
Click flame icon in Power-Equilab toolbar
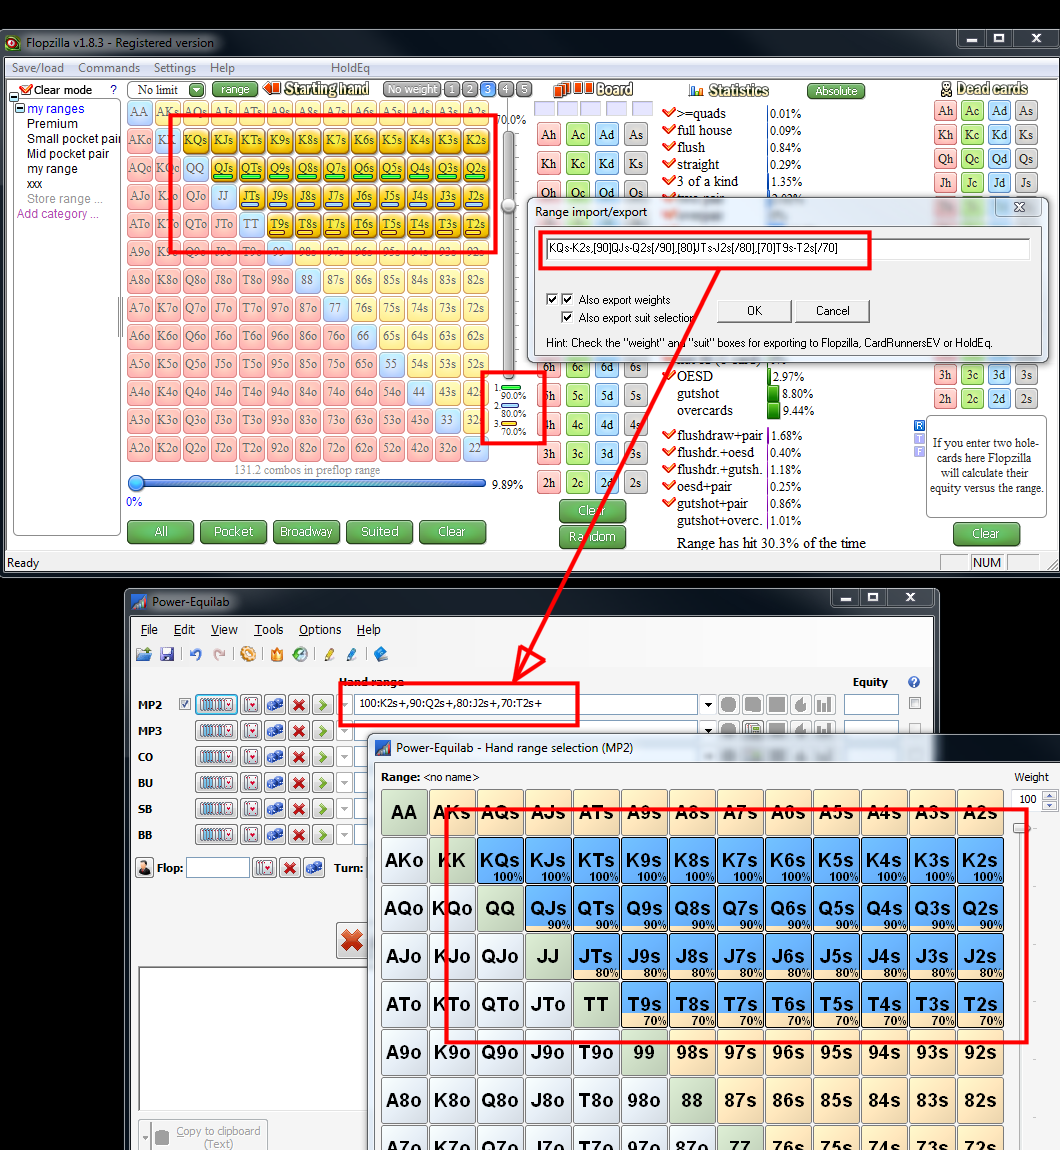tap(277, 654)
